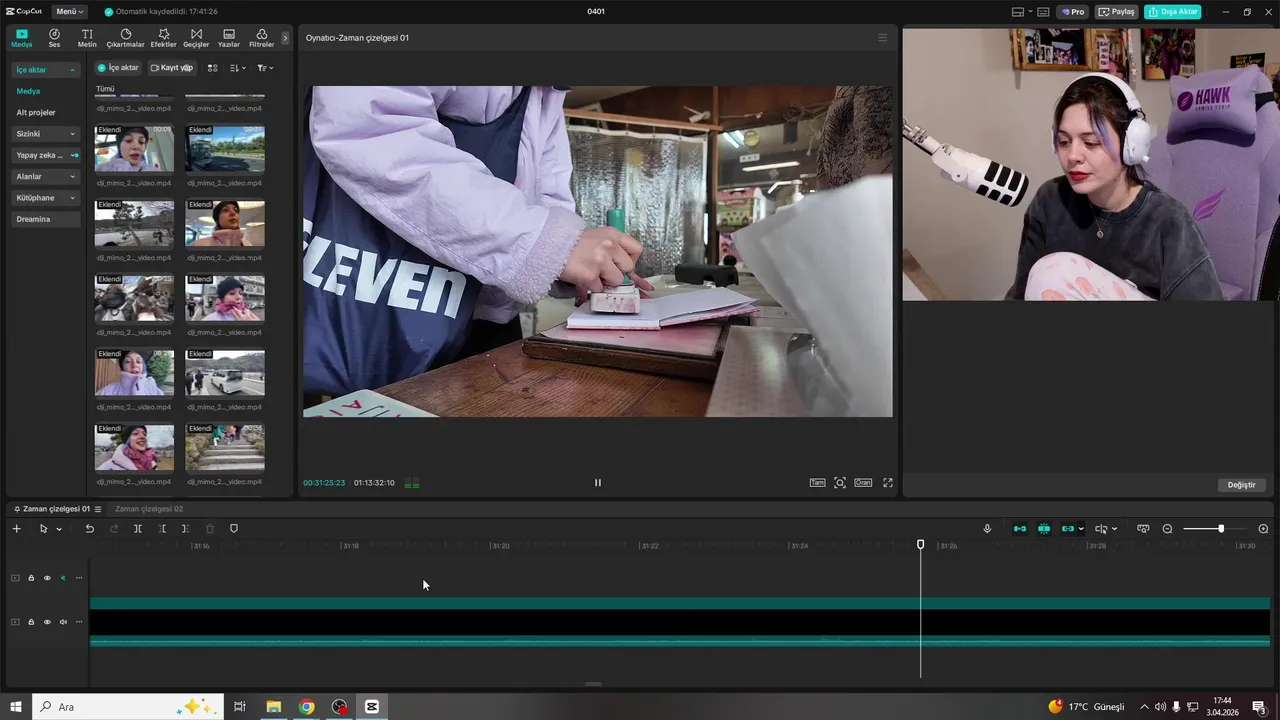1280x720 pixels.
Task: Open the player panel hamburger menu
Action: (x=882, y=38)
